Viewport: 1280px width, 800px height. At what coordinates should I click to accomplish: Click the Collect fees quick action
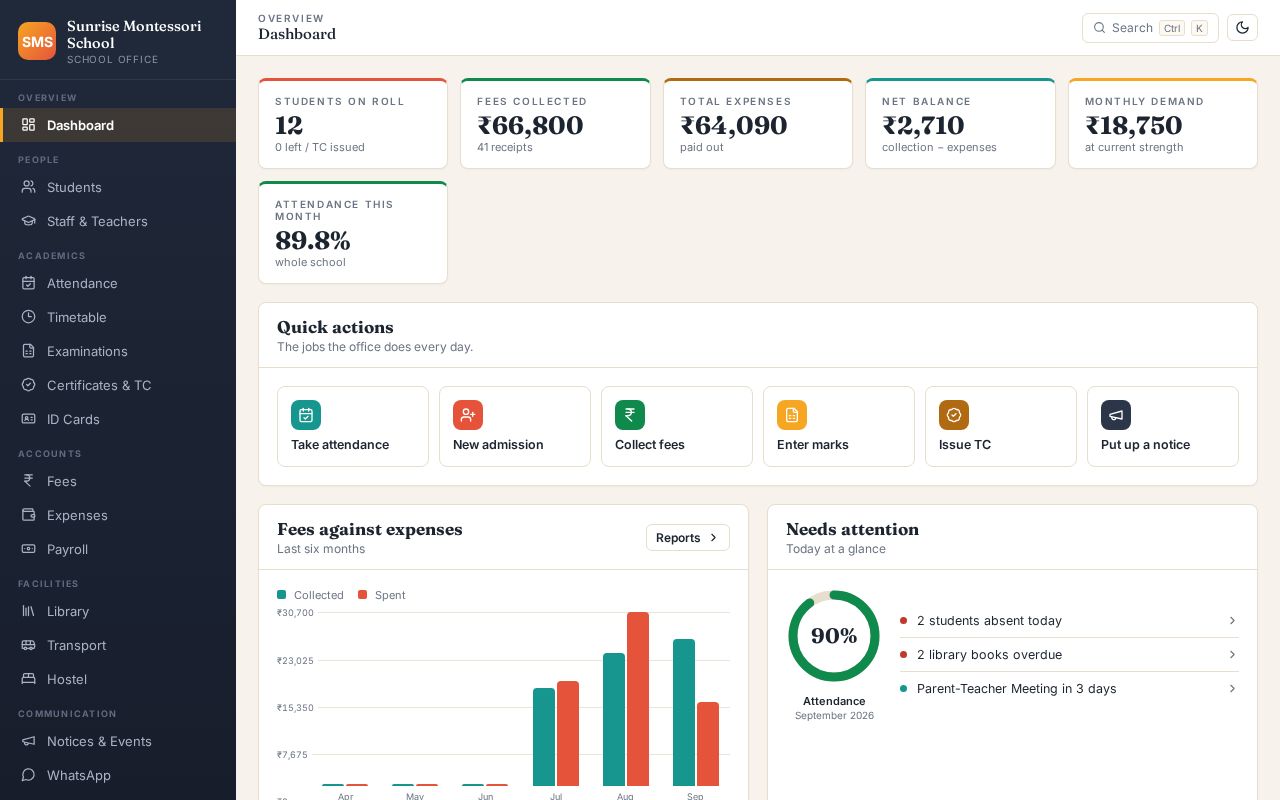point(677,426)
